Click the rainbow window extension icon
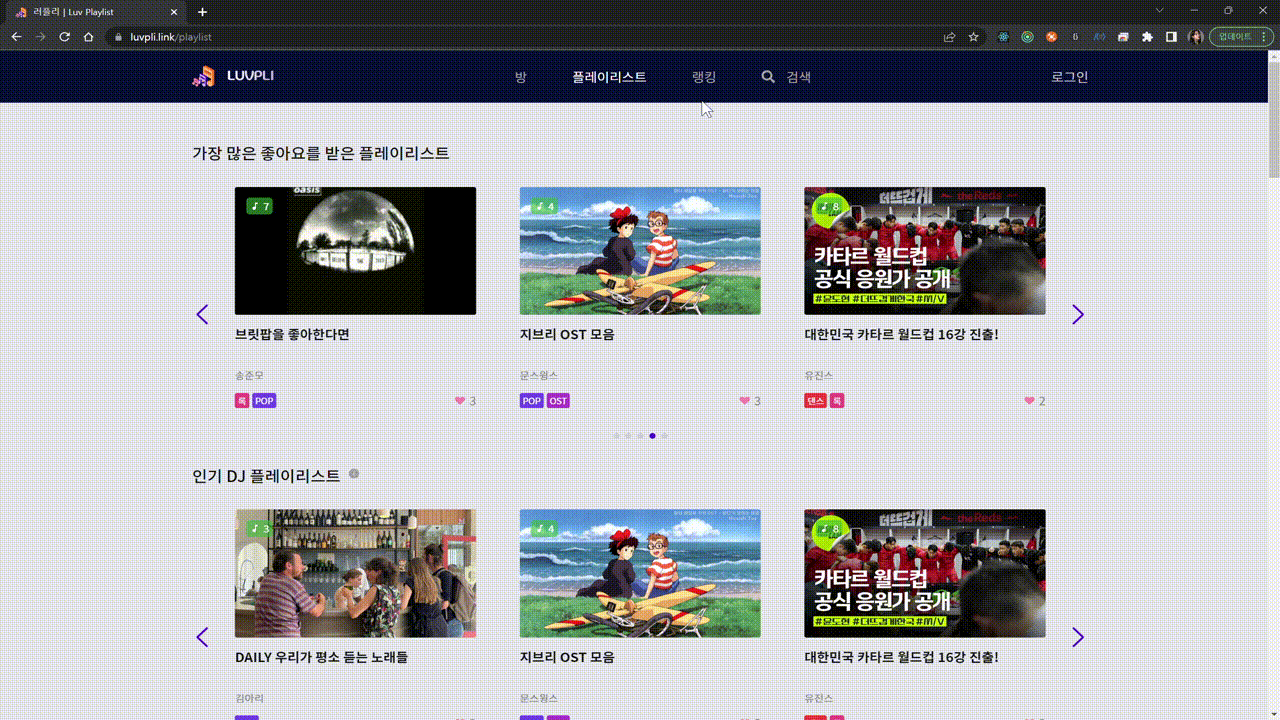 (x=1123, y=37)
